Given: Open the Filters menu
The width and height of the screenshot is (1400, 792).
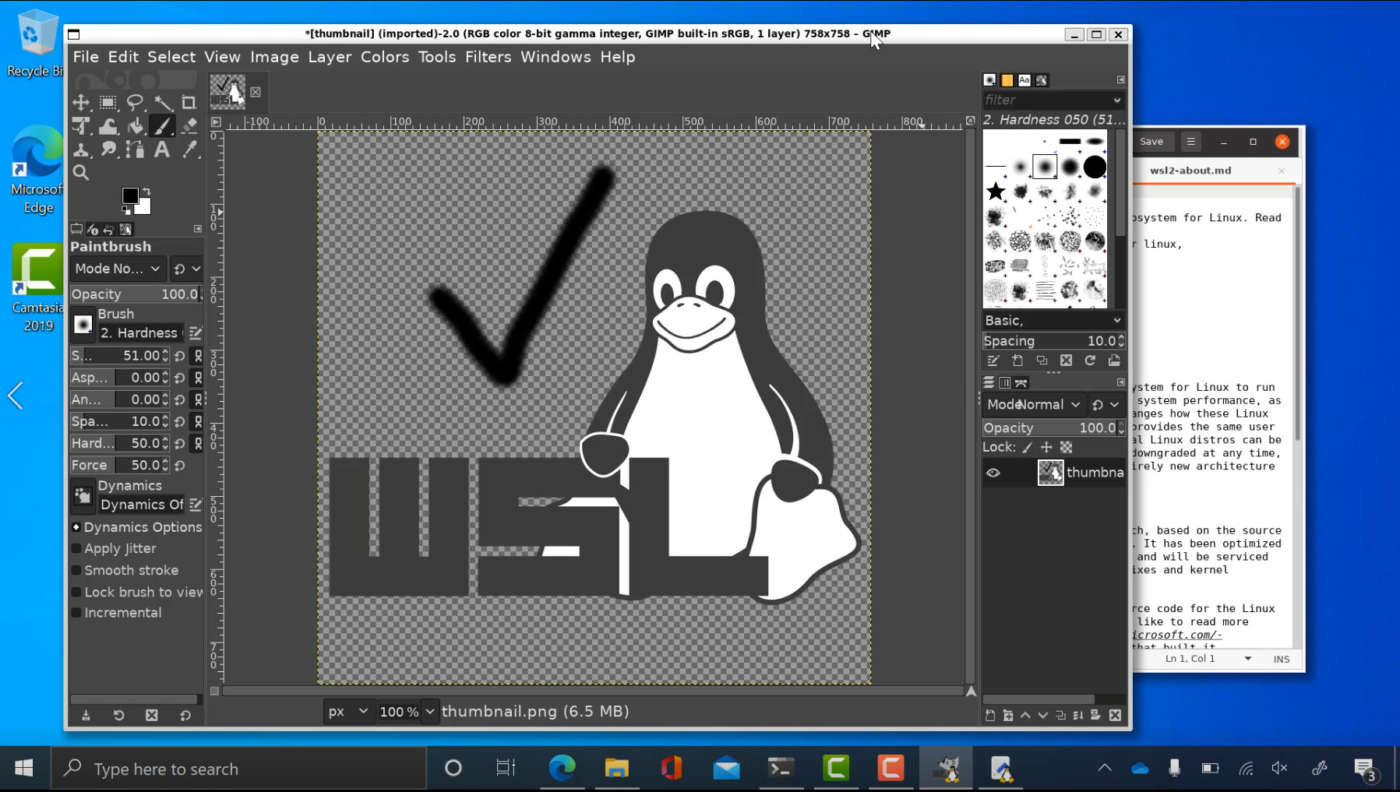Looking at the screenshot, I should (488, 57).
